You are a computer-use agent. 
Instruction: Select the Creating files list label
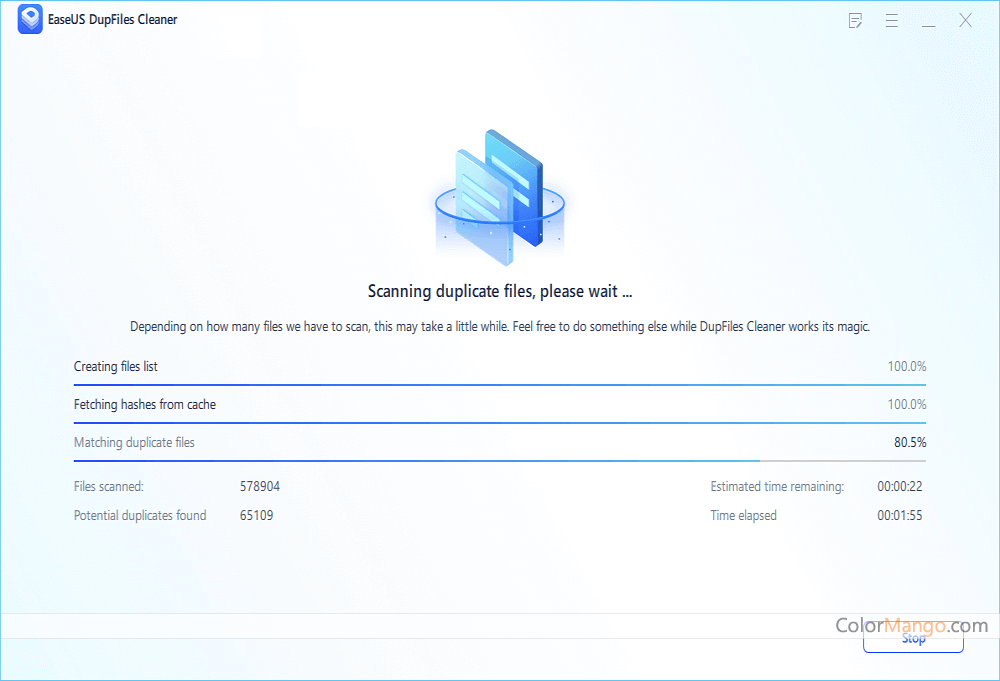(116, 367)
